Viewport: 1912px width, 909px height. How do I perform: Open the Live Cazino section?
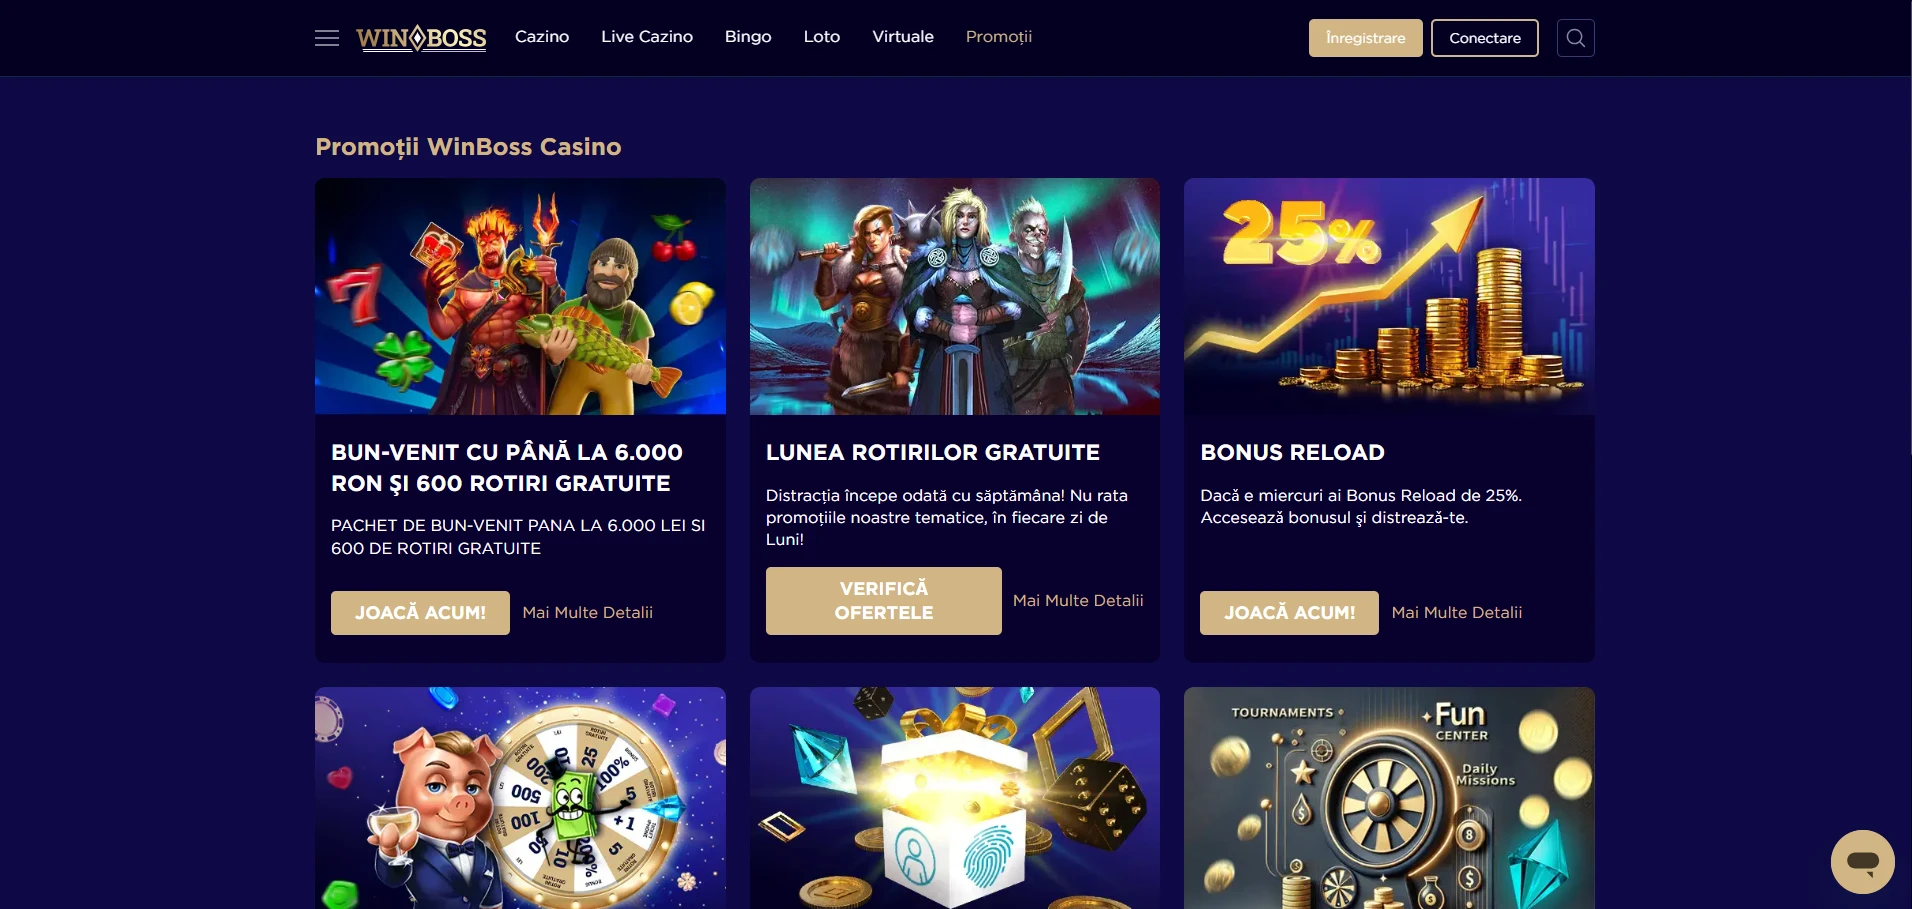coord(647,37)
